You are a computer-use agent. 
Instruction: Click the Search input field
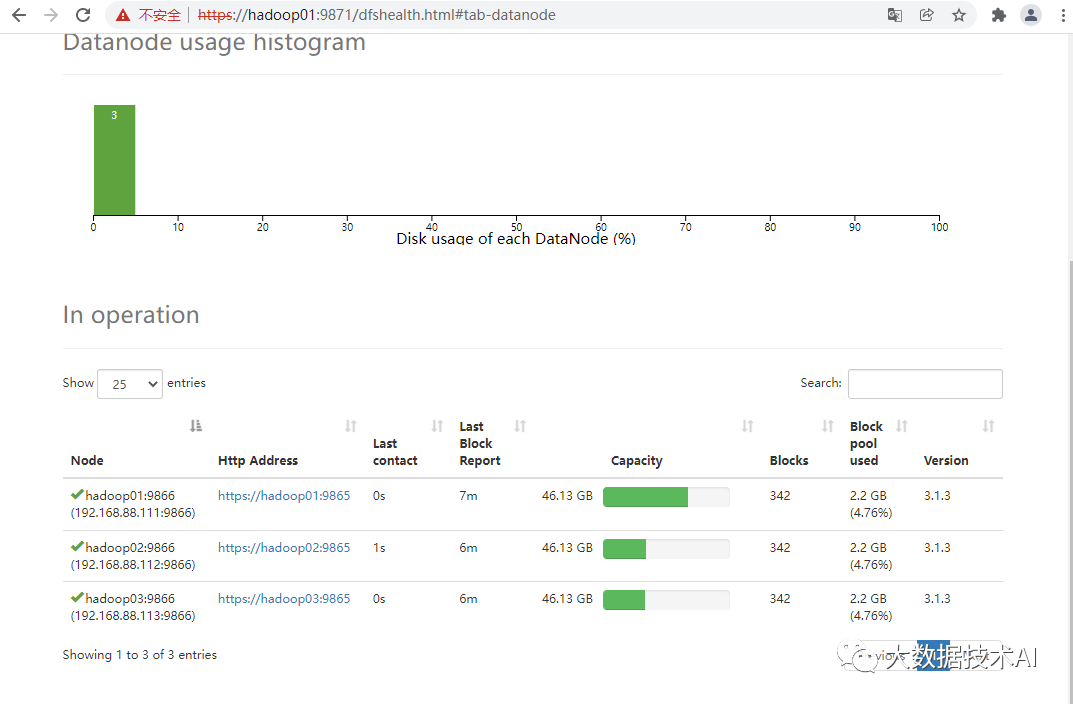click(x=925, y=384)
